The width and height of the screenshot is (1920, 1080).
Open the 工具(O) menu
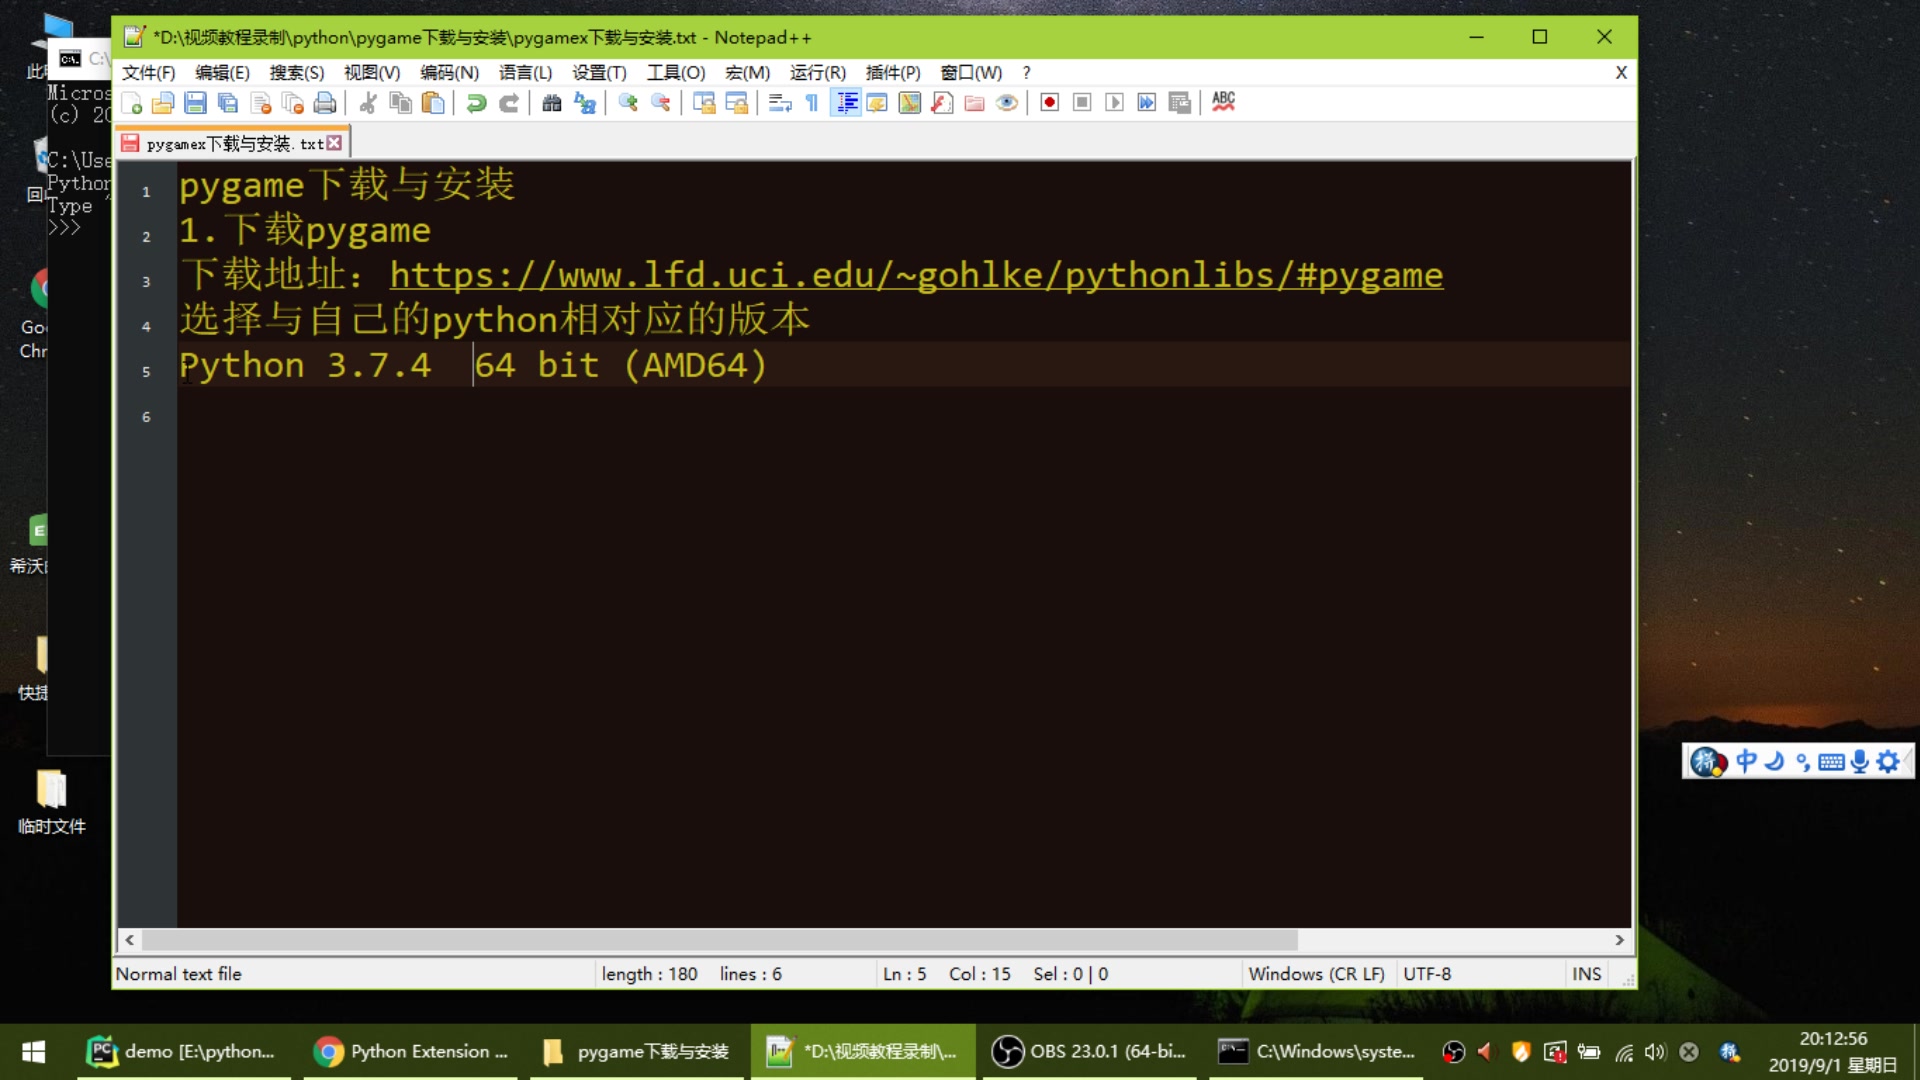[x=676, y=73]
